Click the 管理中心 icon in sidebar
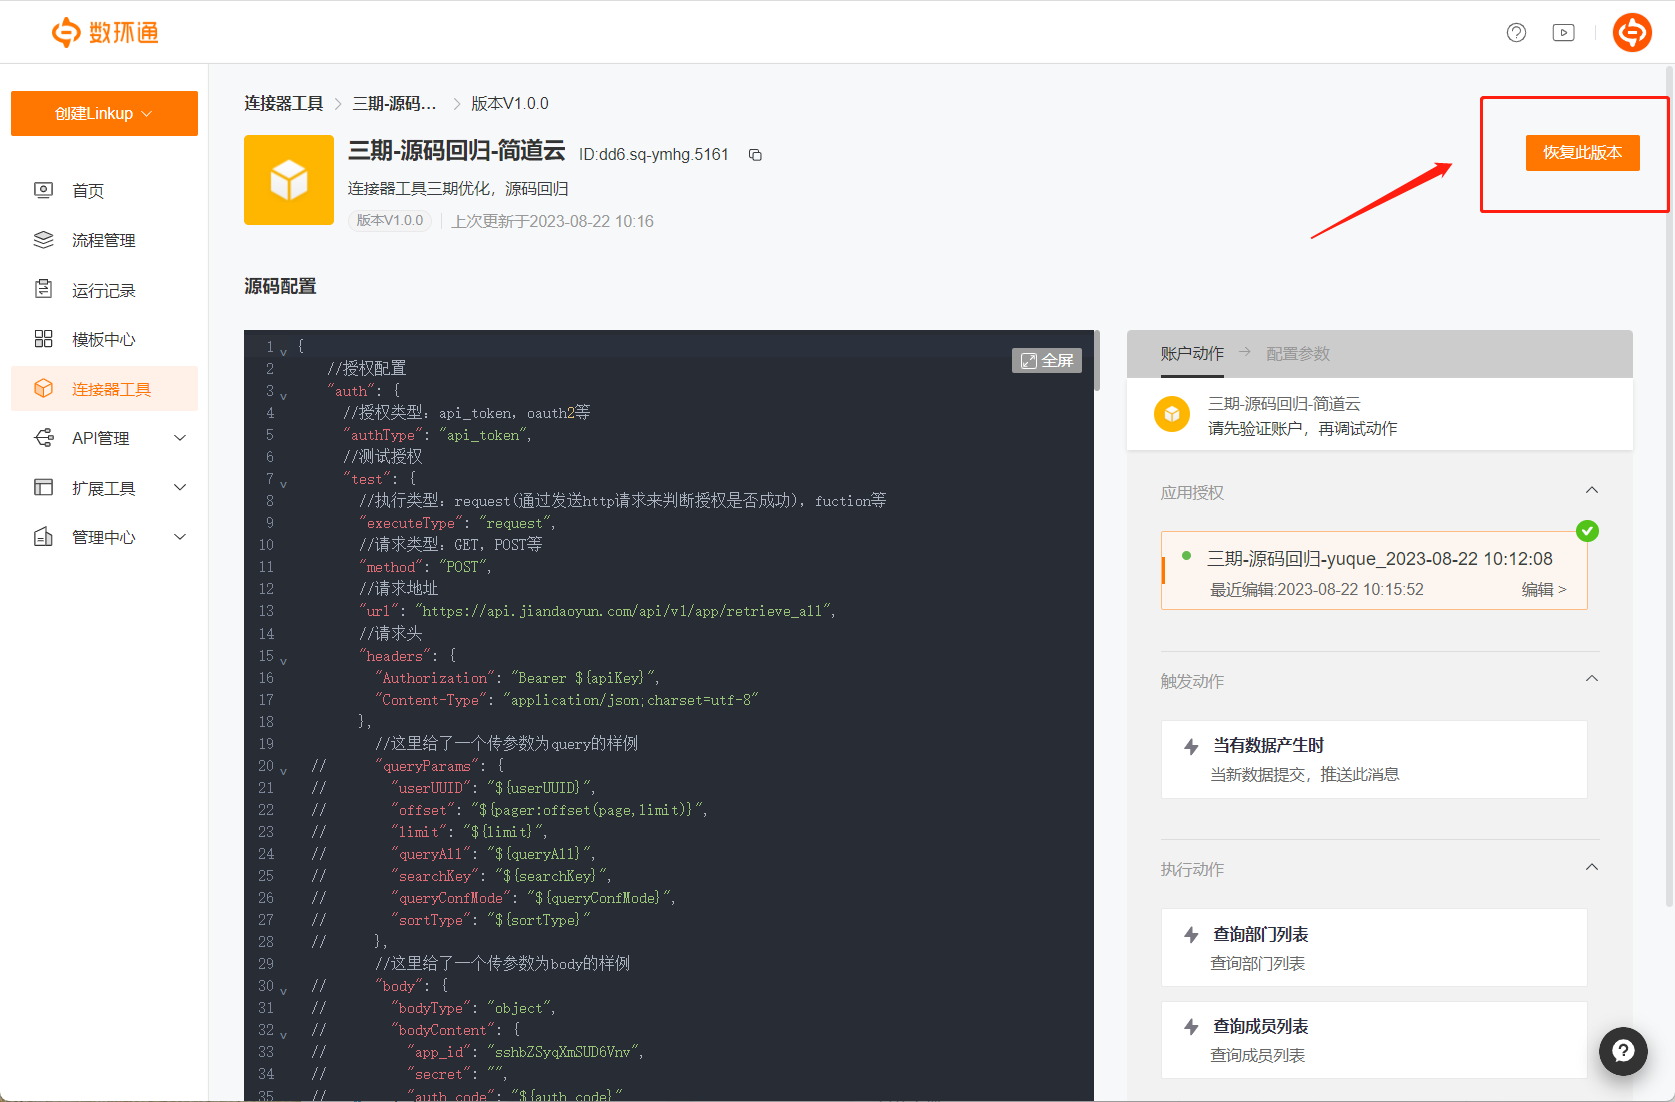 click(44, 537)
